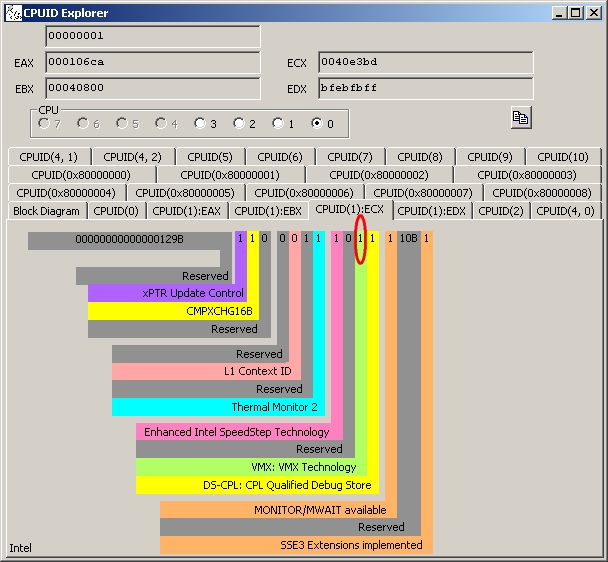Viewport: 608px width, 562px height.
Task: Click the cyan Thermal Monitor 2 bar
Action: pos(218,407)
